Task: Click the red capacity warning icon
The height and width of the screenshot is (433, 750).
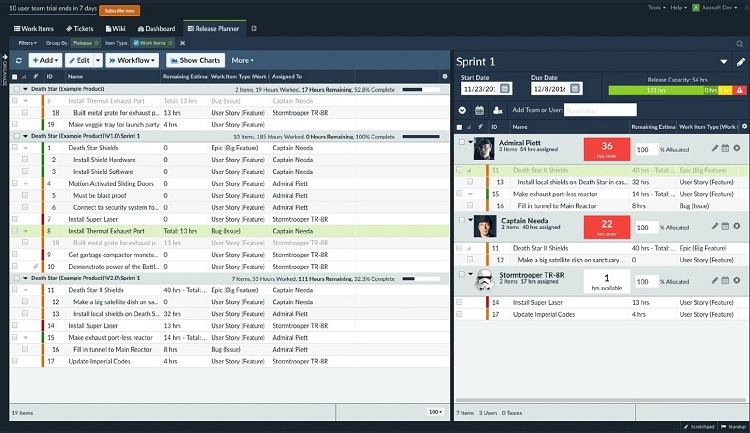Action: pyautogui.click(x=739, y=90)
